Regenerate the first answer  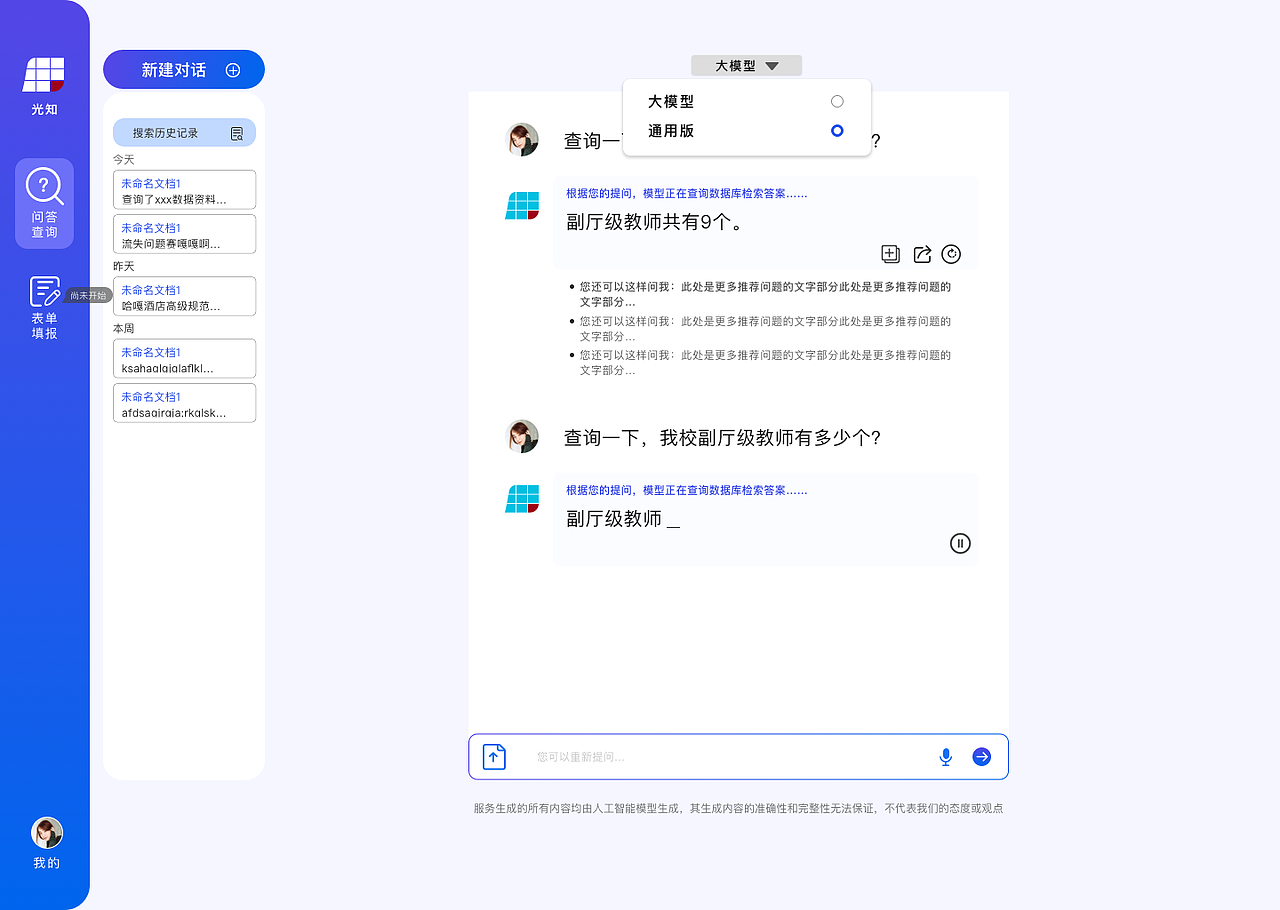951,254
